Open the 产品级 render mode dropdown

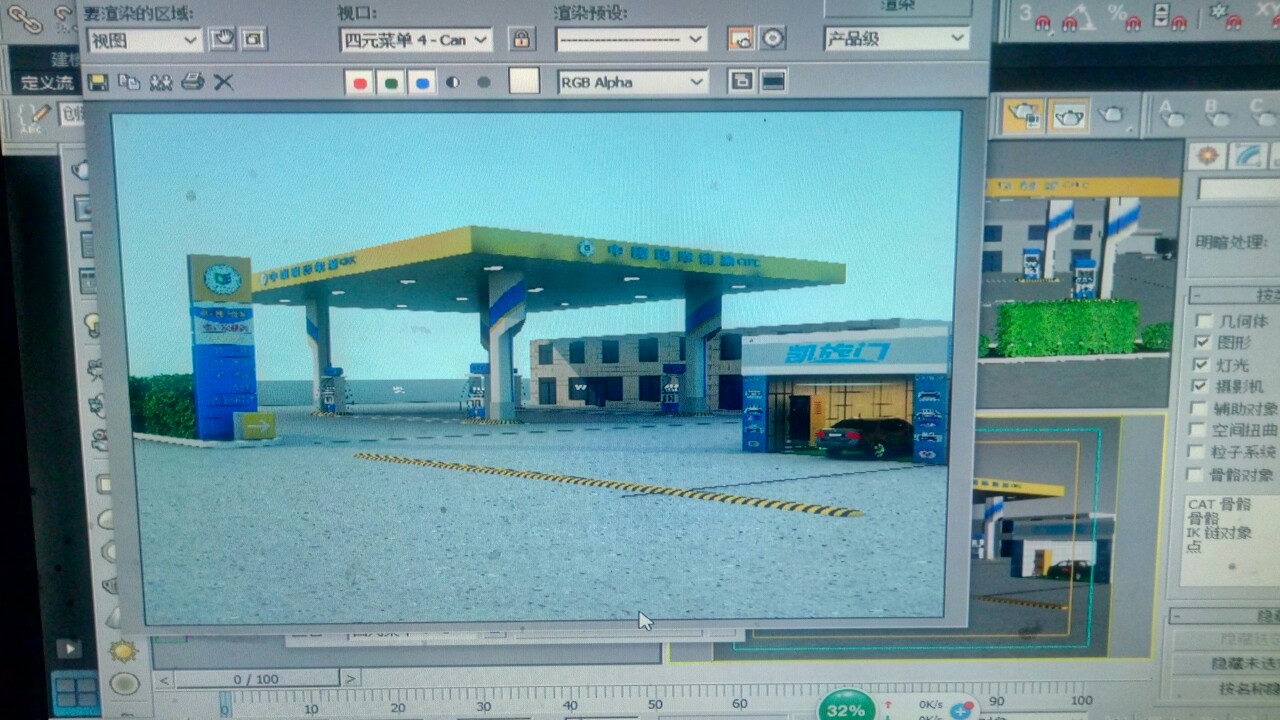(x=896, y=39)
